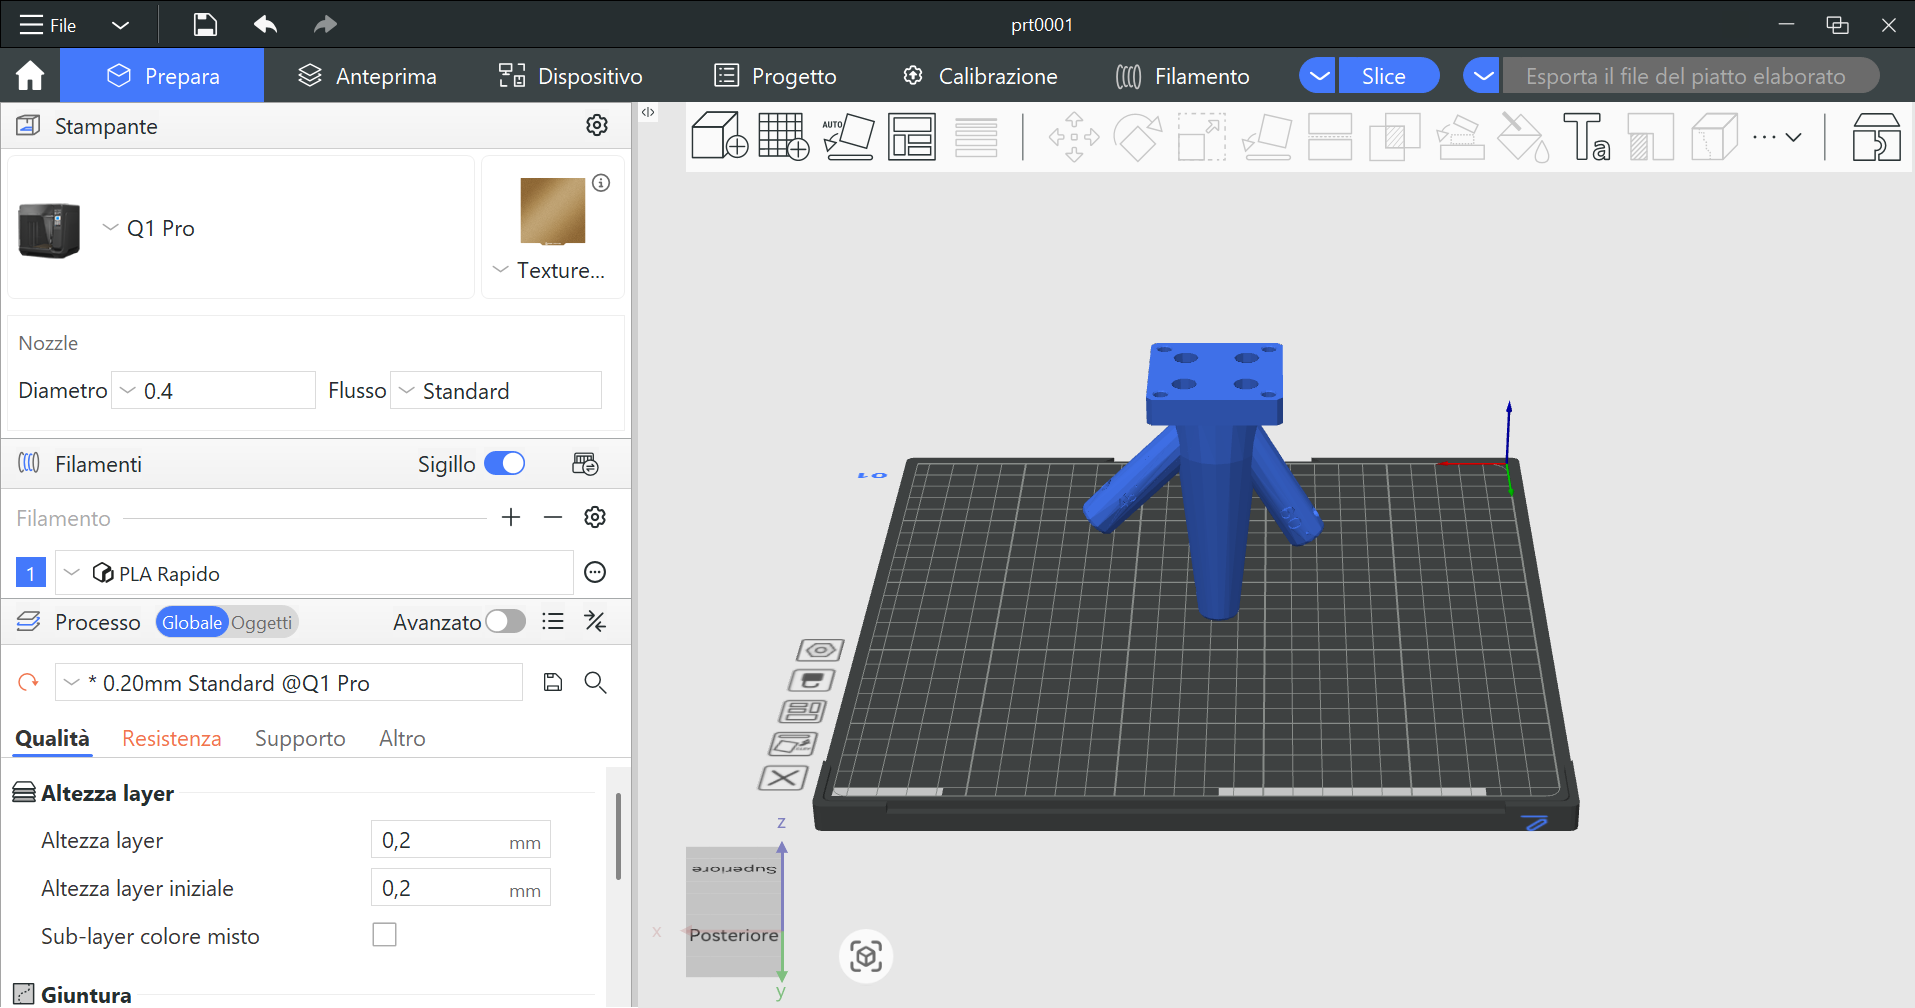Image resolution: width=1915 pixels, height=1008 pixels.
Task: Remove a filament with the minus icon
Action: point(553,517)
